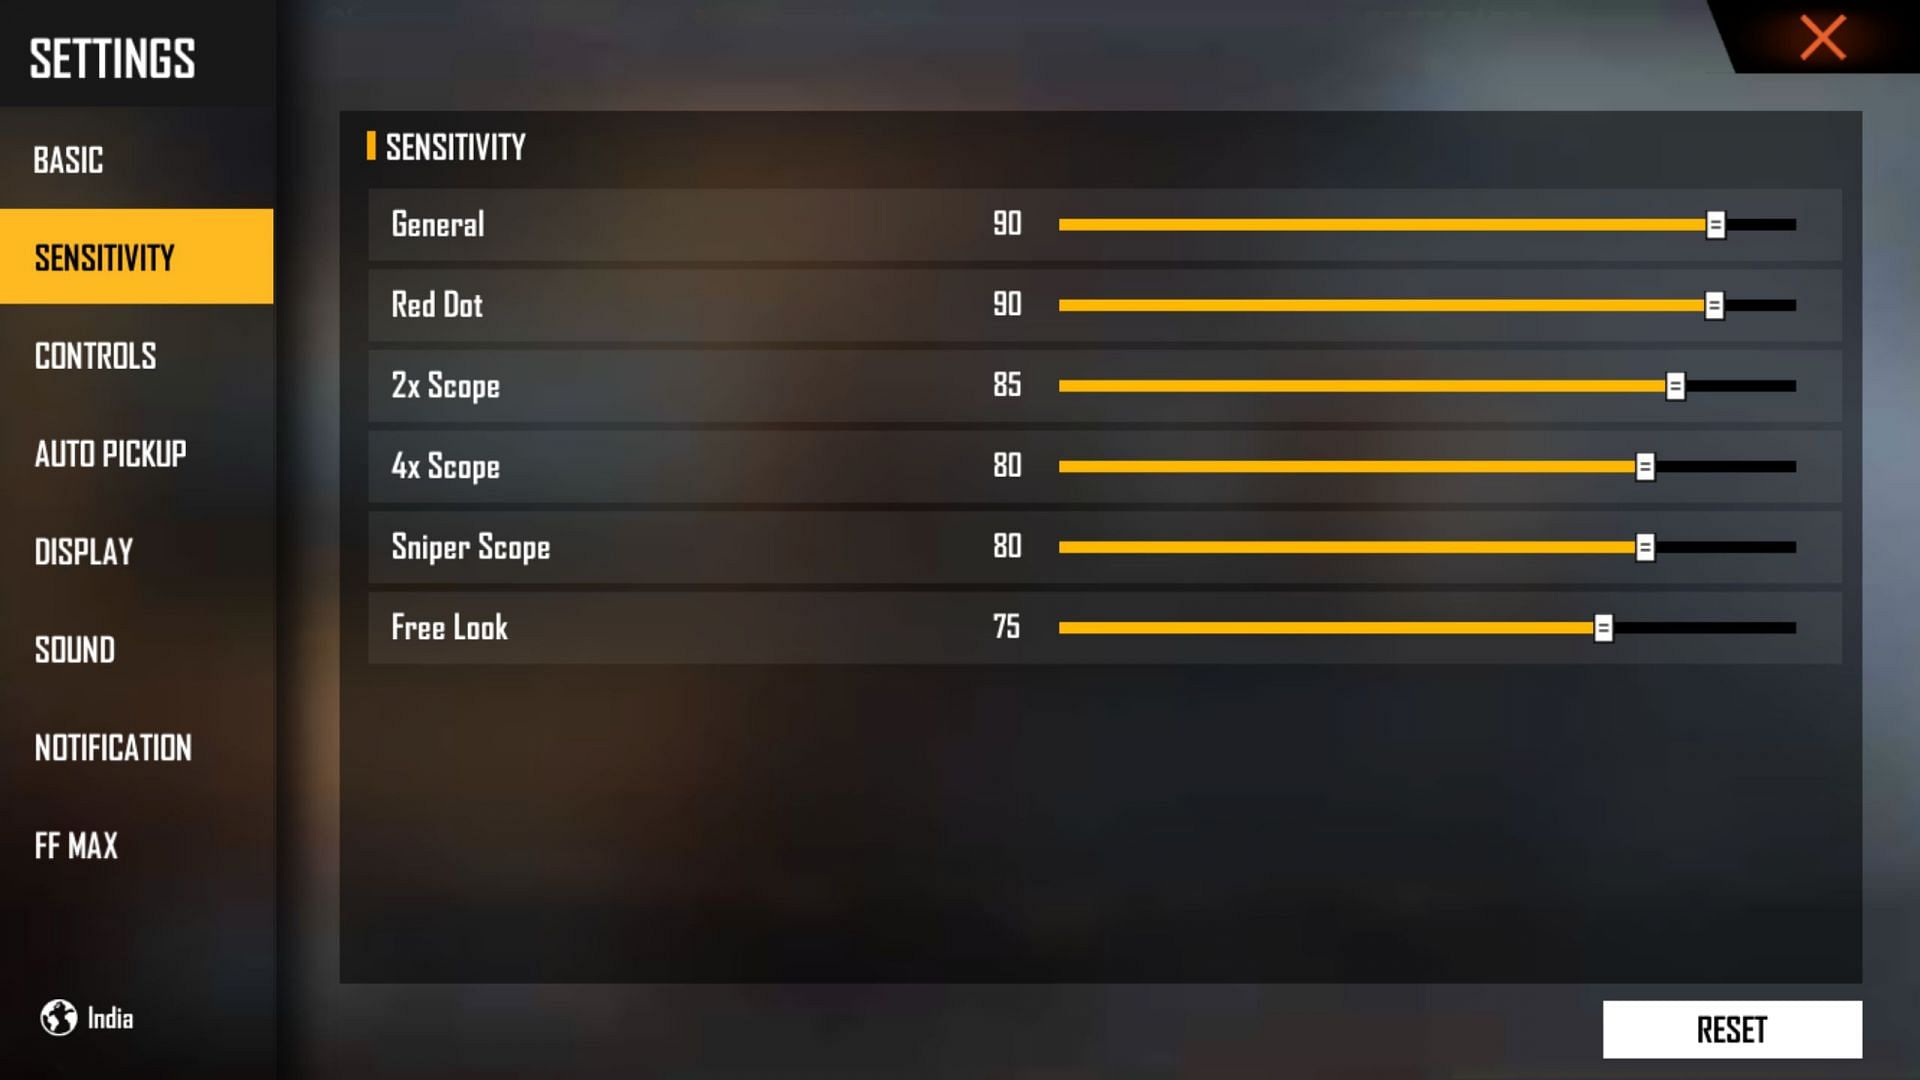Expand the Basic settings section

click(136, 161)
